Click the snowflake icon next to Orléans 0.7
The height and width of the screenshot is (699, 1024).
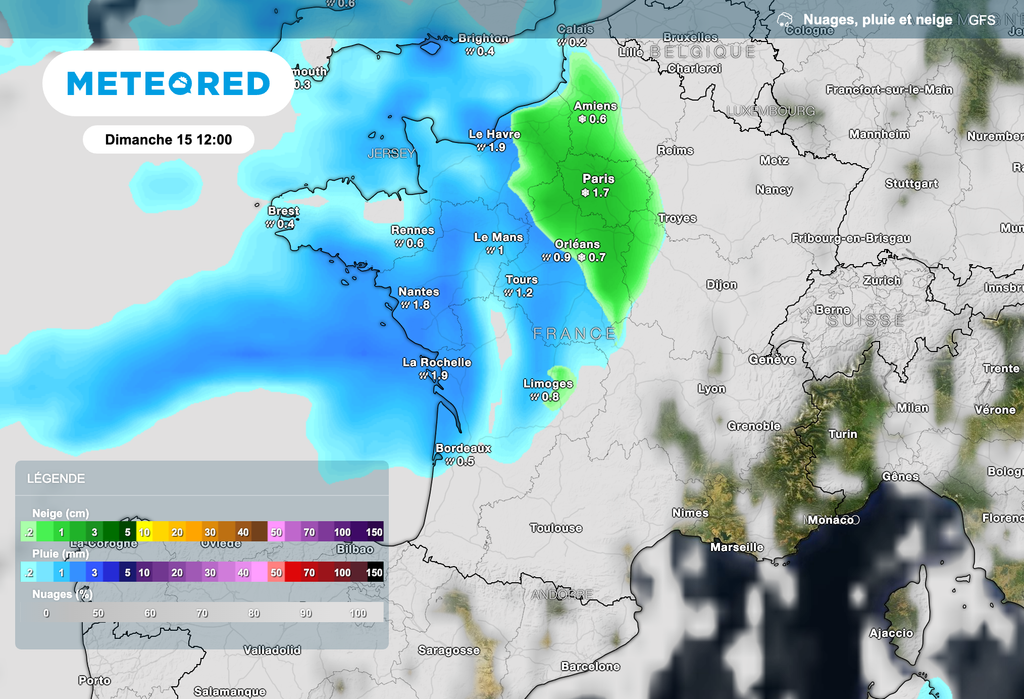pos(581,255)
